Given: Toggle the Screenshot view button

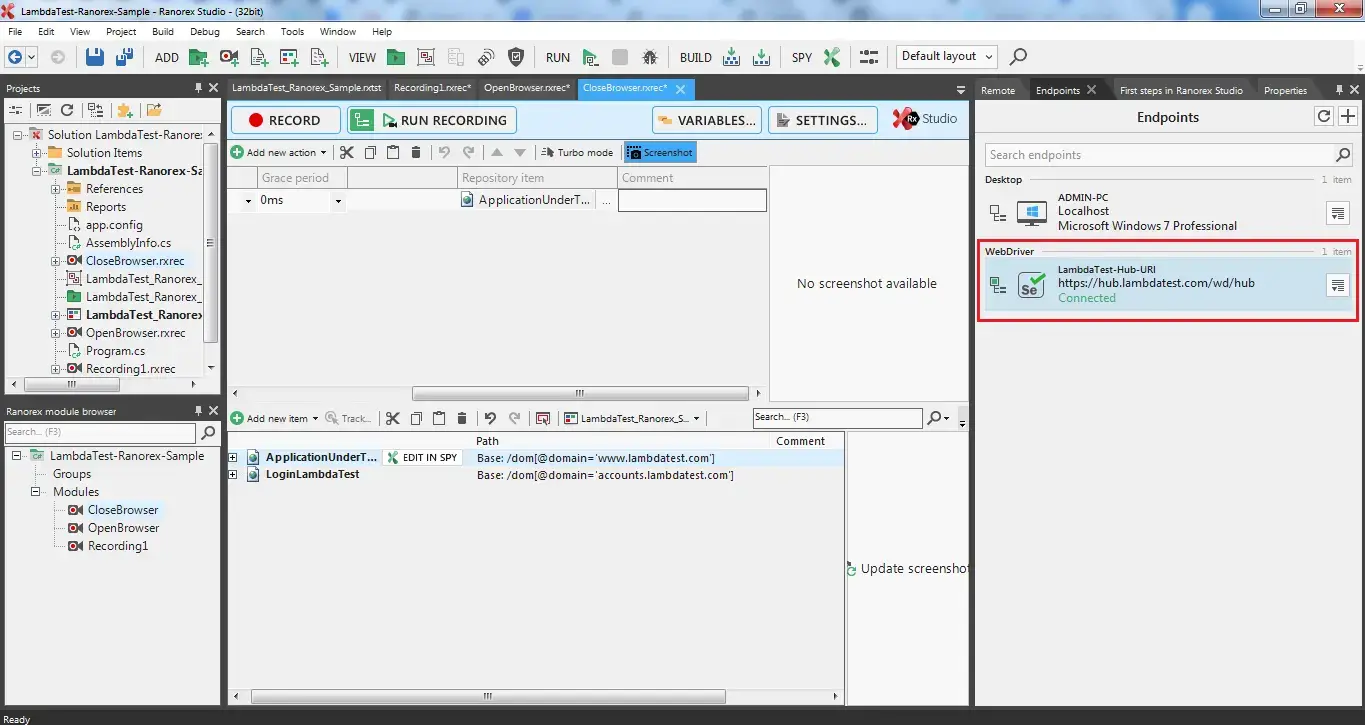Looking at the screenshot, I should point(659,153).
